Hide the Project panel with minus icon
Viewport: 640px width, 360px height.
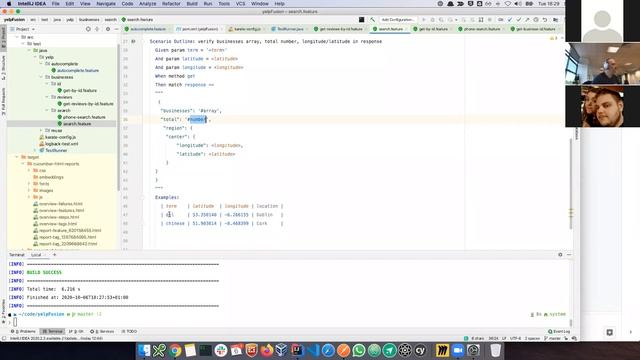tap(116, 29)
